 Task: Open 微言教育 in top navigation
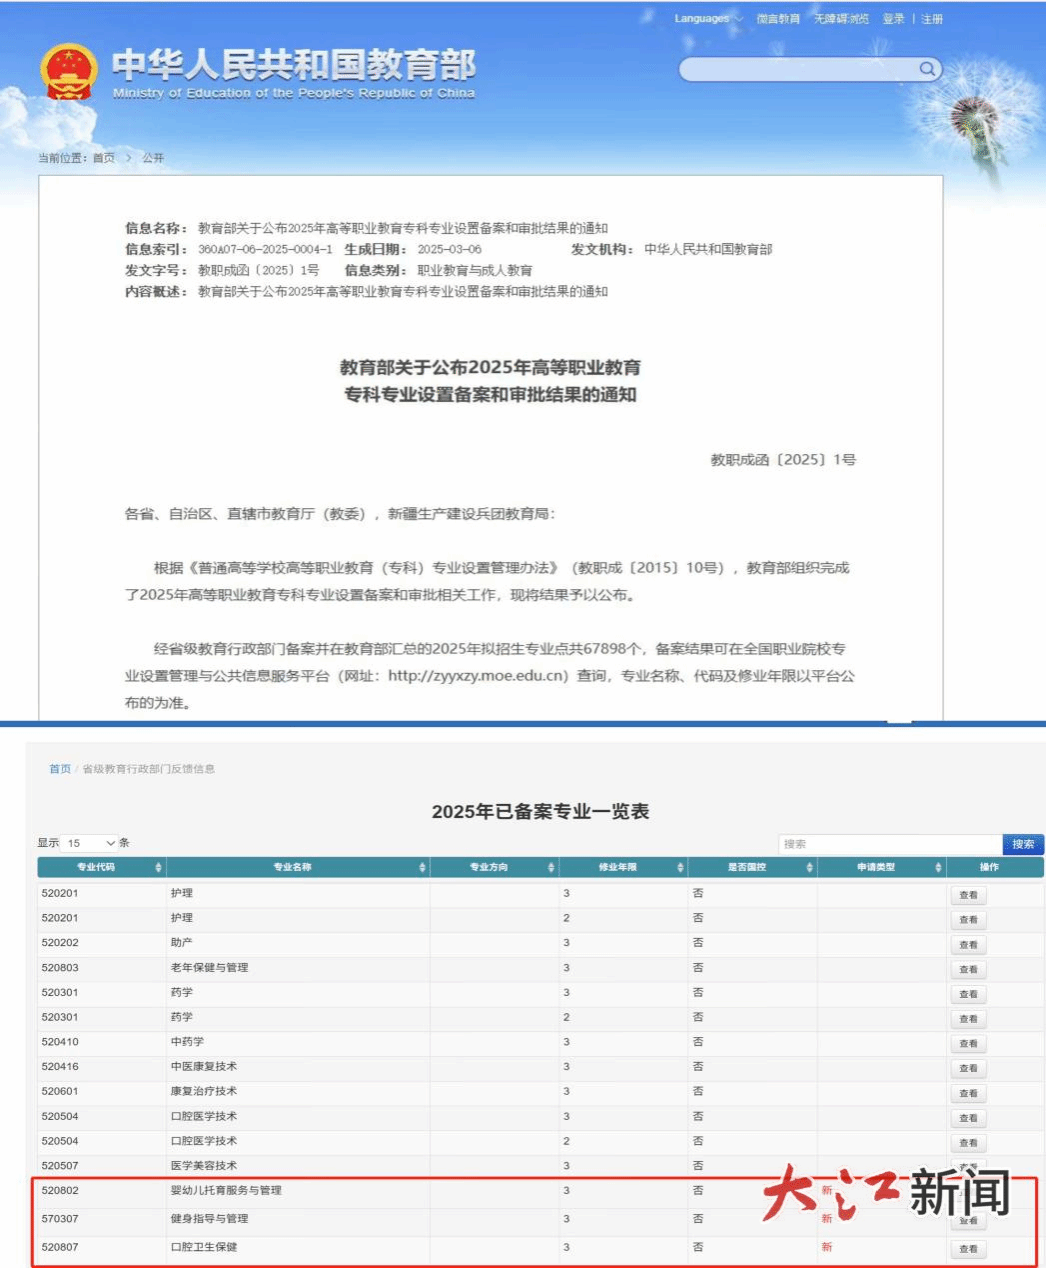(778, 19)
